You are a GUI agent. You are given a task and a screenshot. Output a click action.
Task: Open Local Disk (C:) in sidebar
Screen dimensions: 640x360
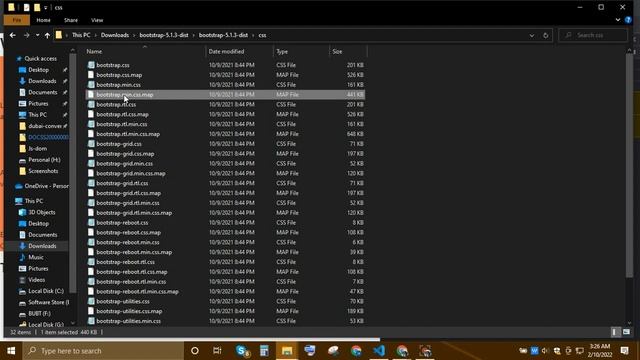[46, 291]
